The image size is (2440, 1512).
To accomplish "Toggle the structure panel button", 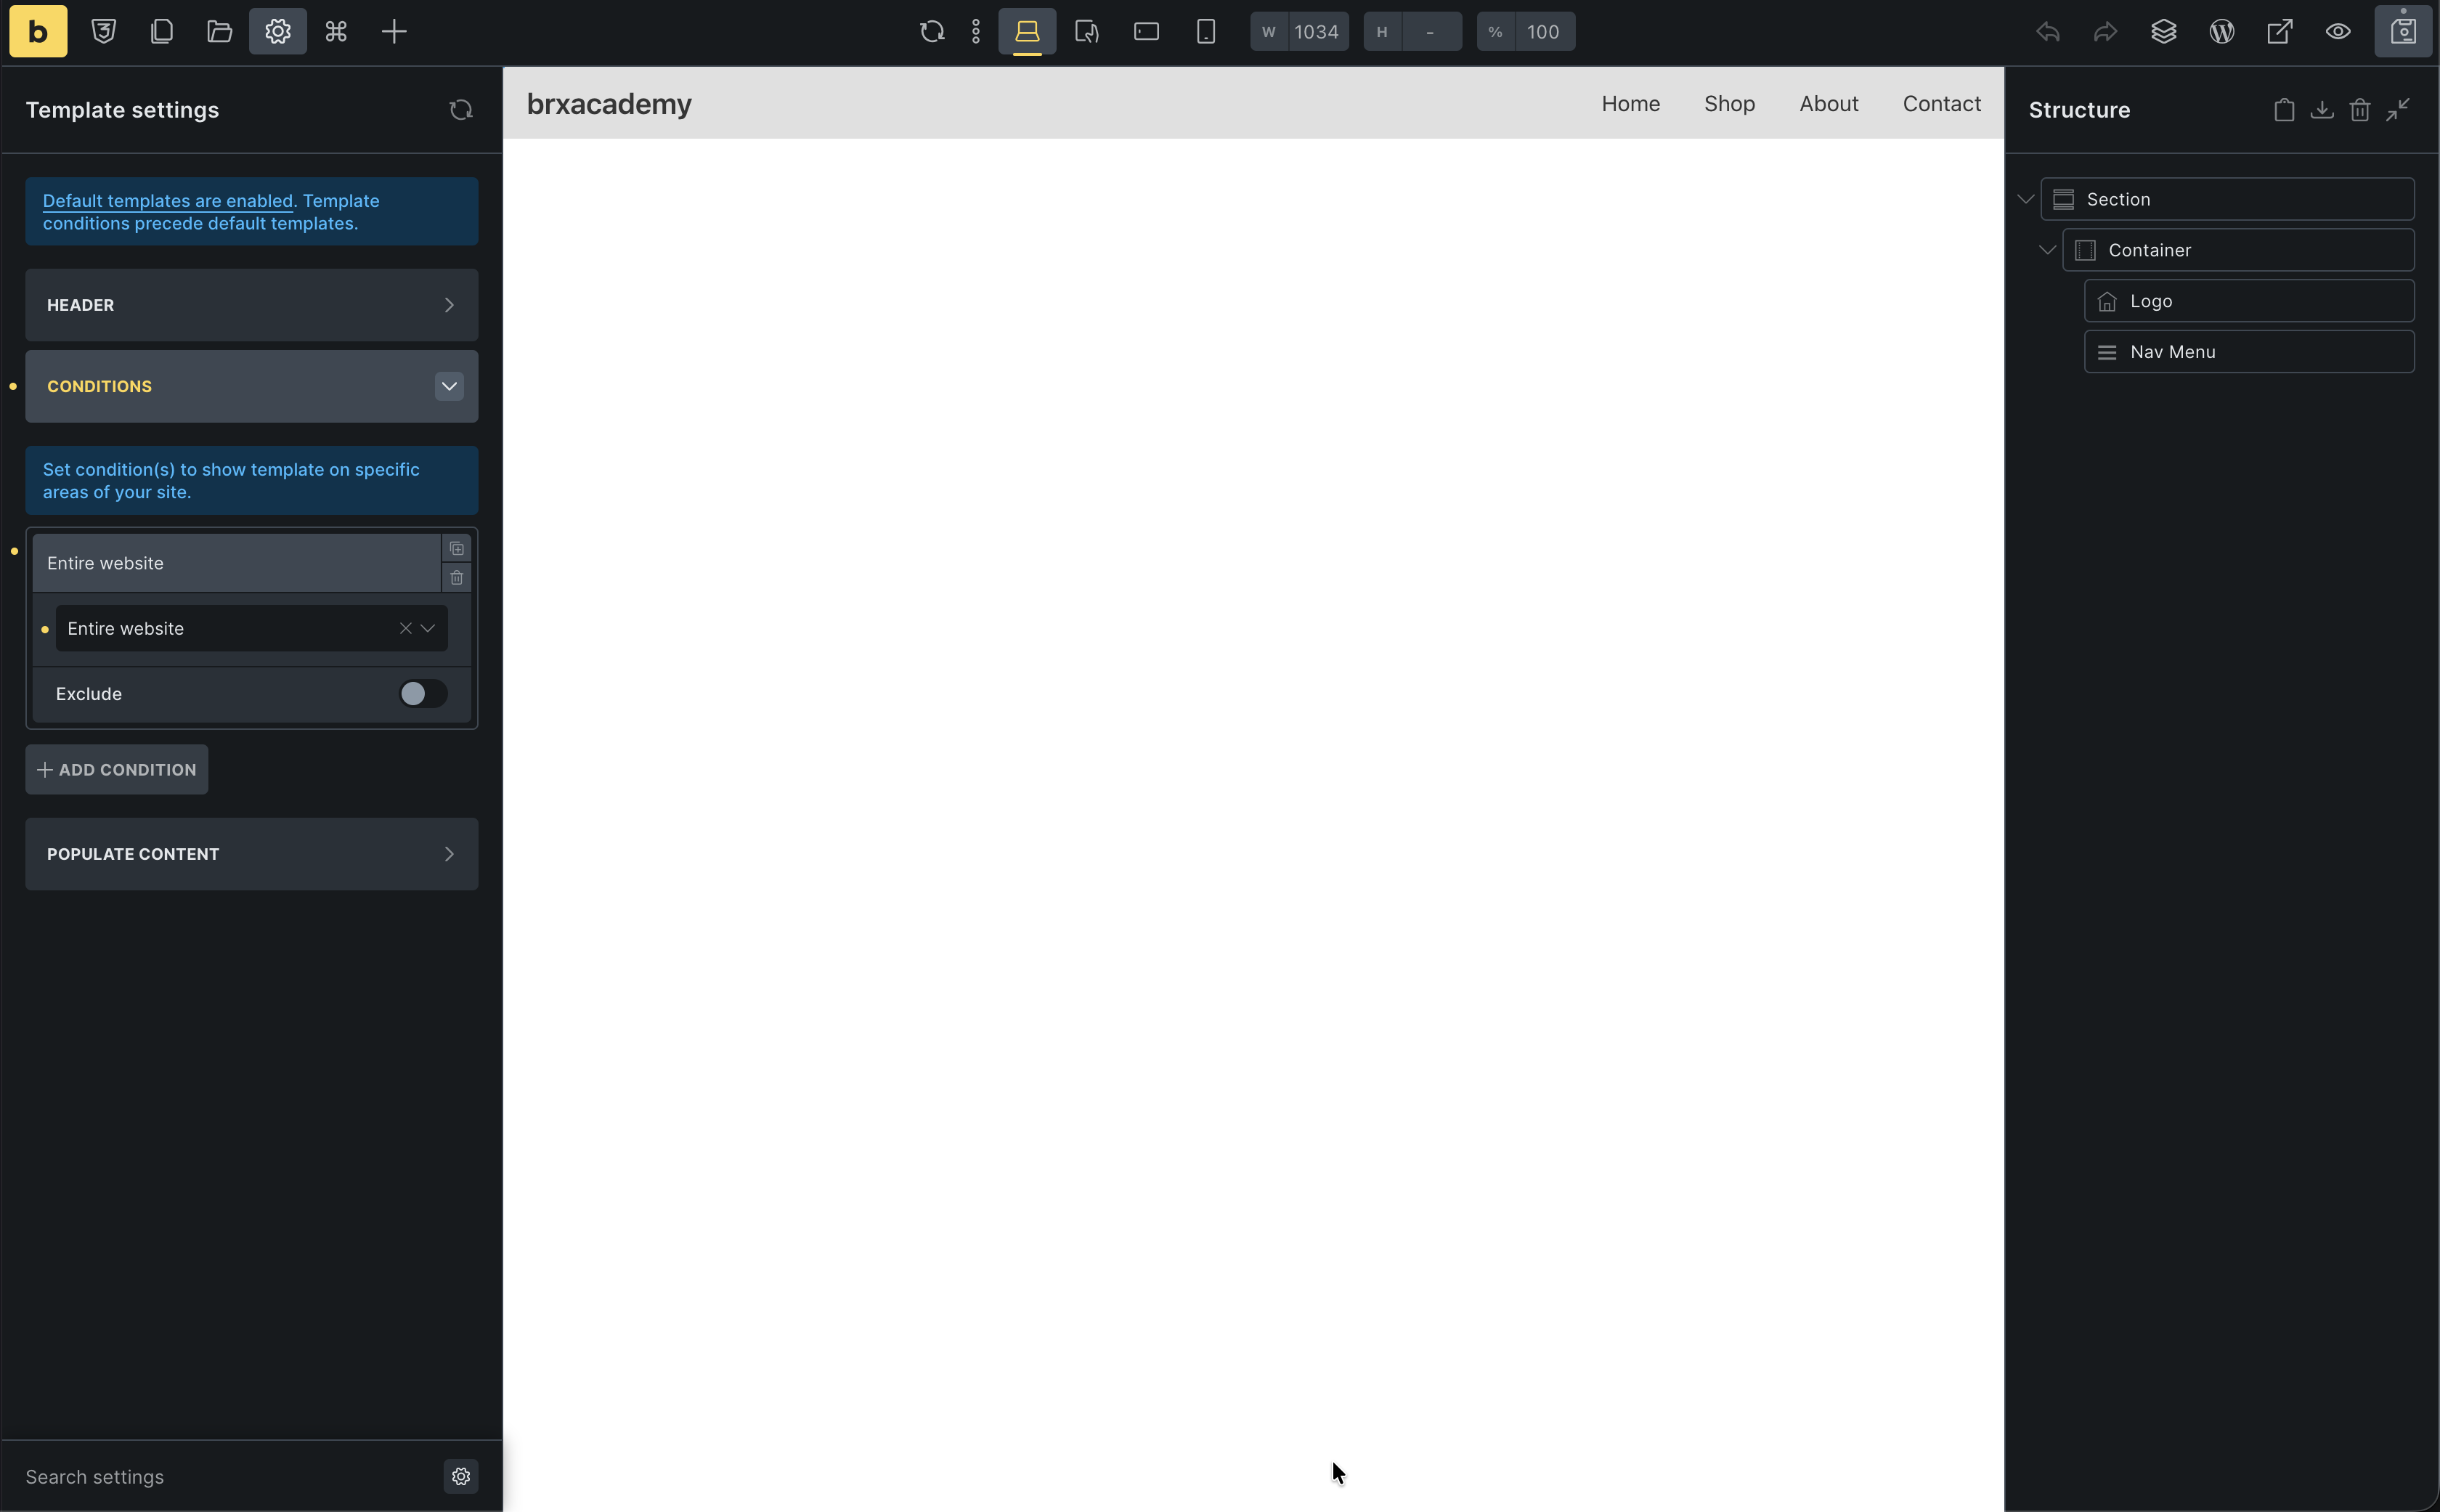I will 2403,31.
